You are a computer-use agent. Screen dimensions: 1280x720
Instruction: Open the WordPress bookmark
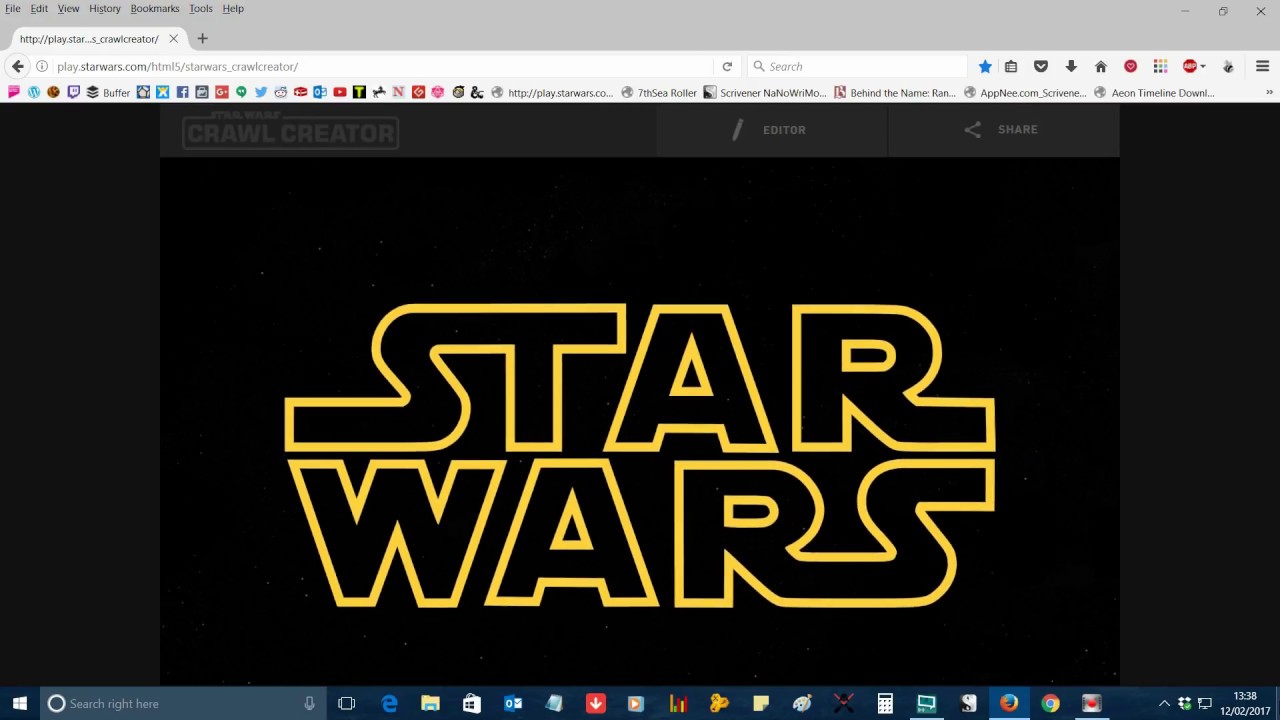(33, 92)
